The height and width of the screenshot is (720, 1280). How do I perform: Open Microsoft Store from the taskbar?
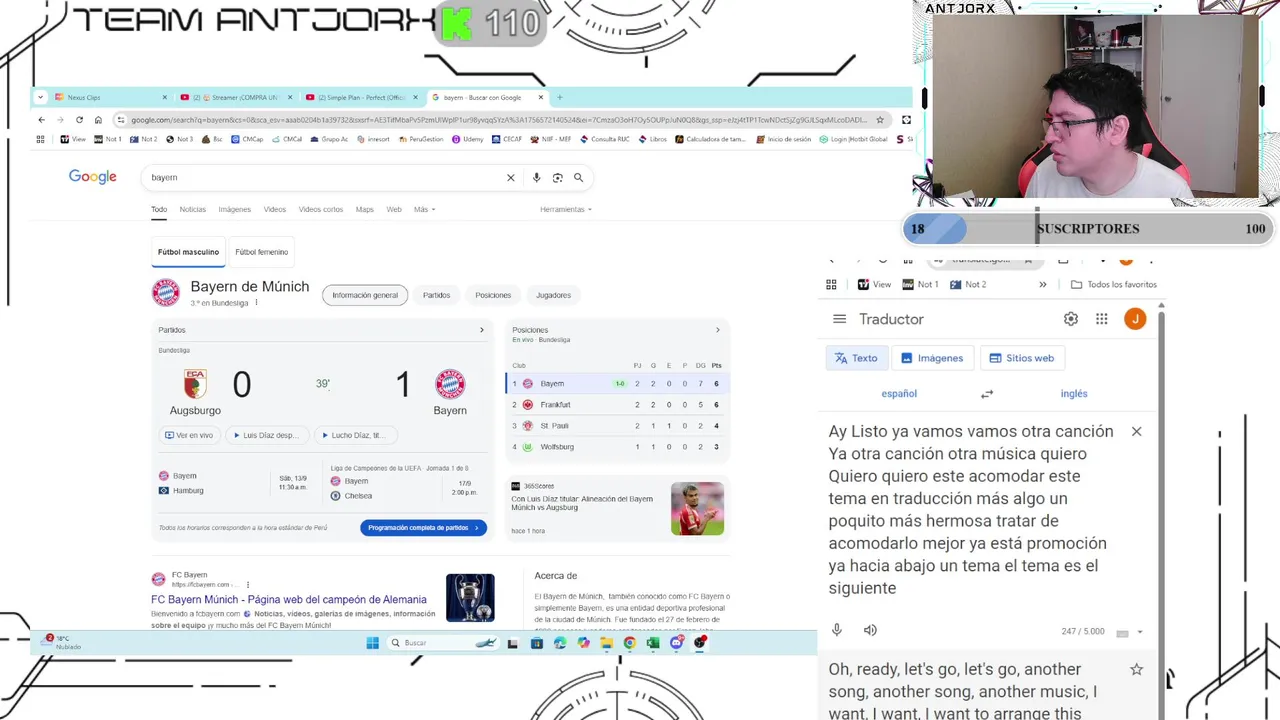tap(536, 643)
